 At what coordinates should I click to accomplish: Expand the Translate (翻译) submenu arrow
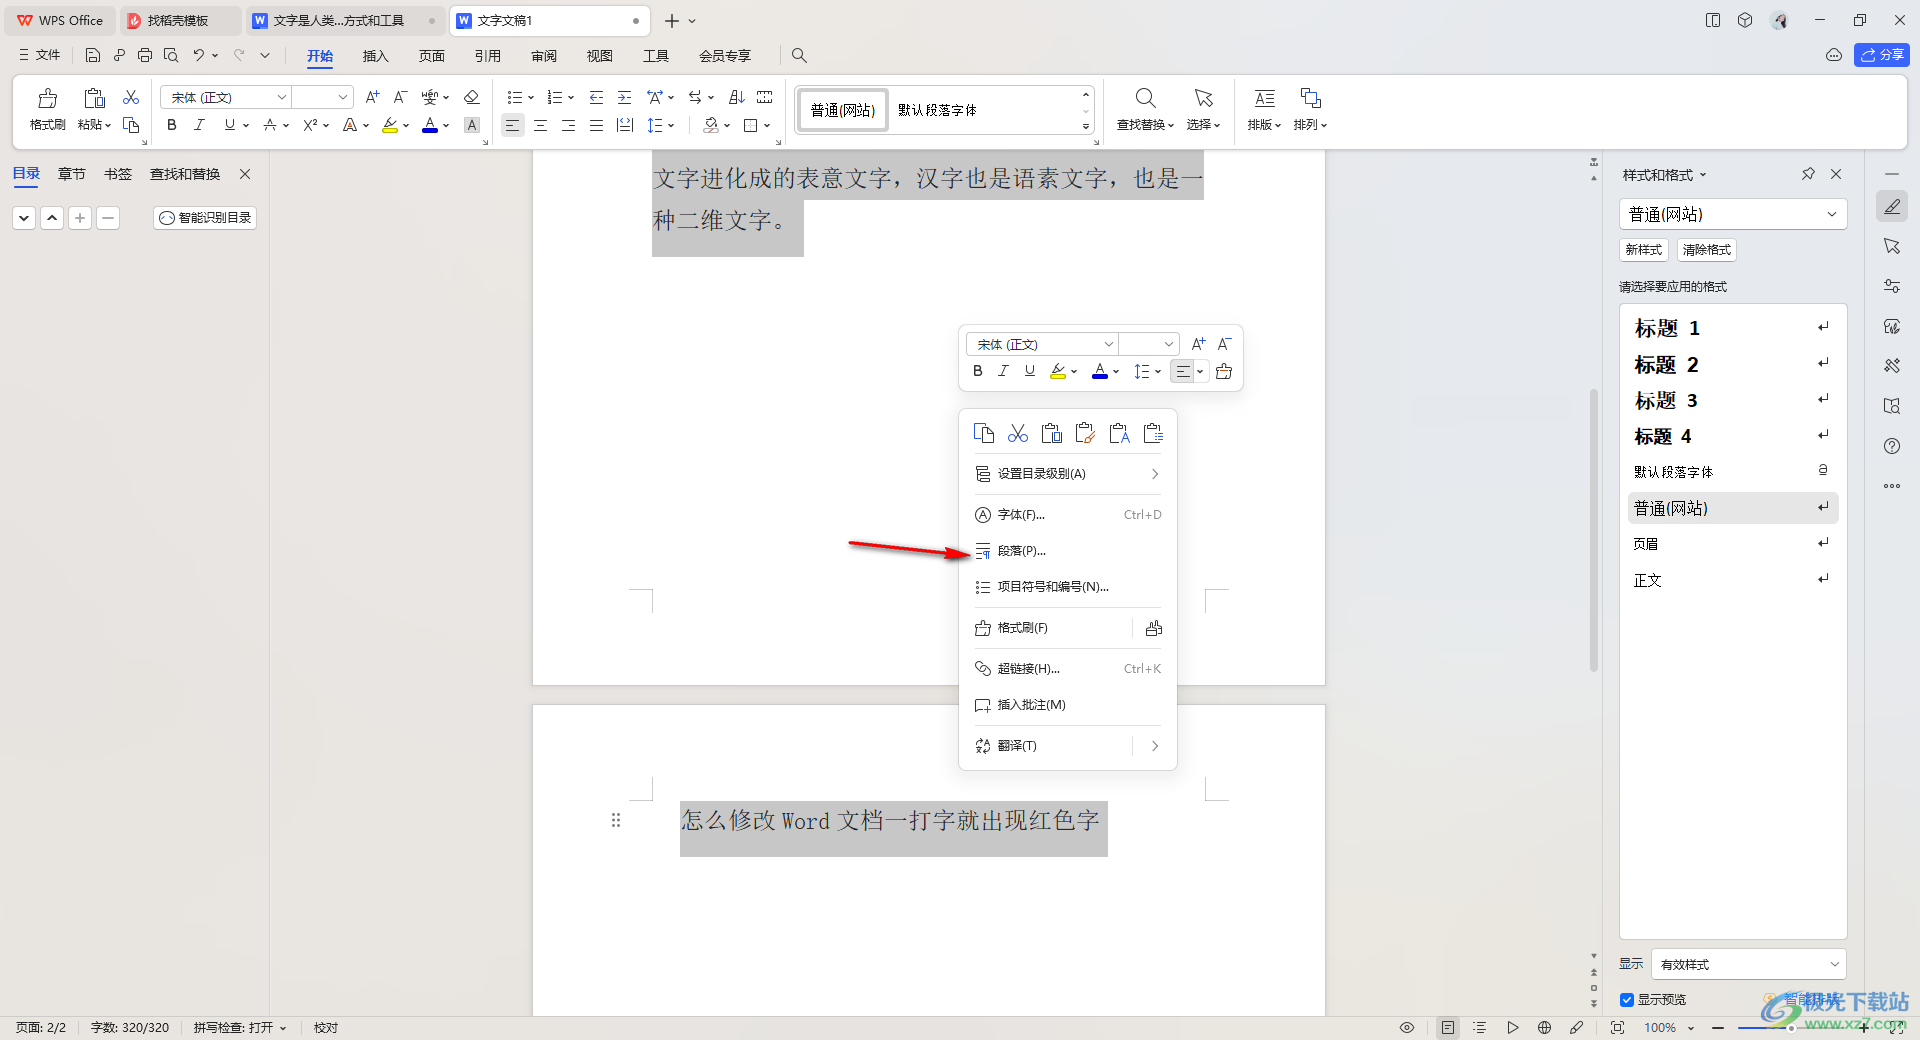click(x=1155, y=746)
